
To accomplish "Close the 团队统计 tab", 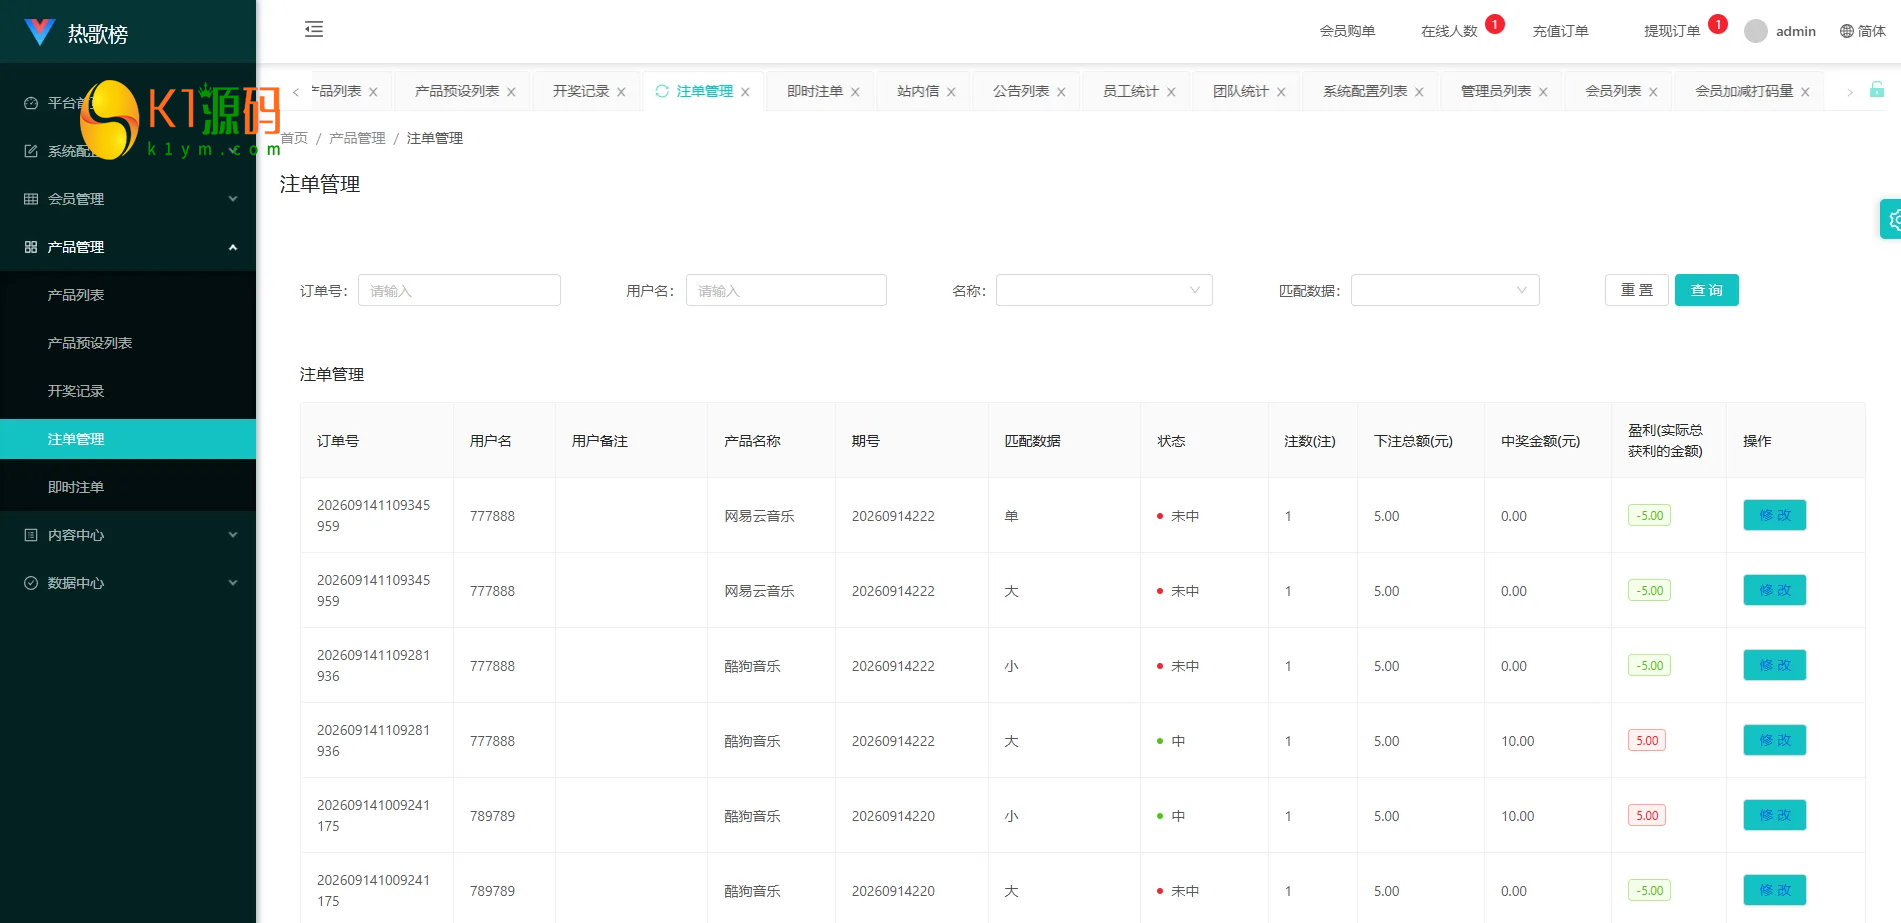I will pyautogui.click(x=1281, y=92).
